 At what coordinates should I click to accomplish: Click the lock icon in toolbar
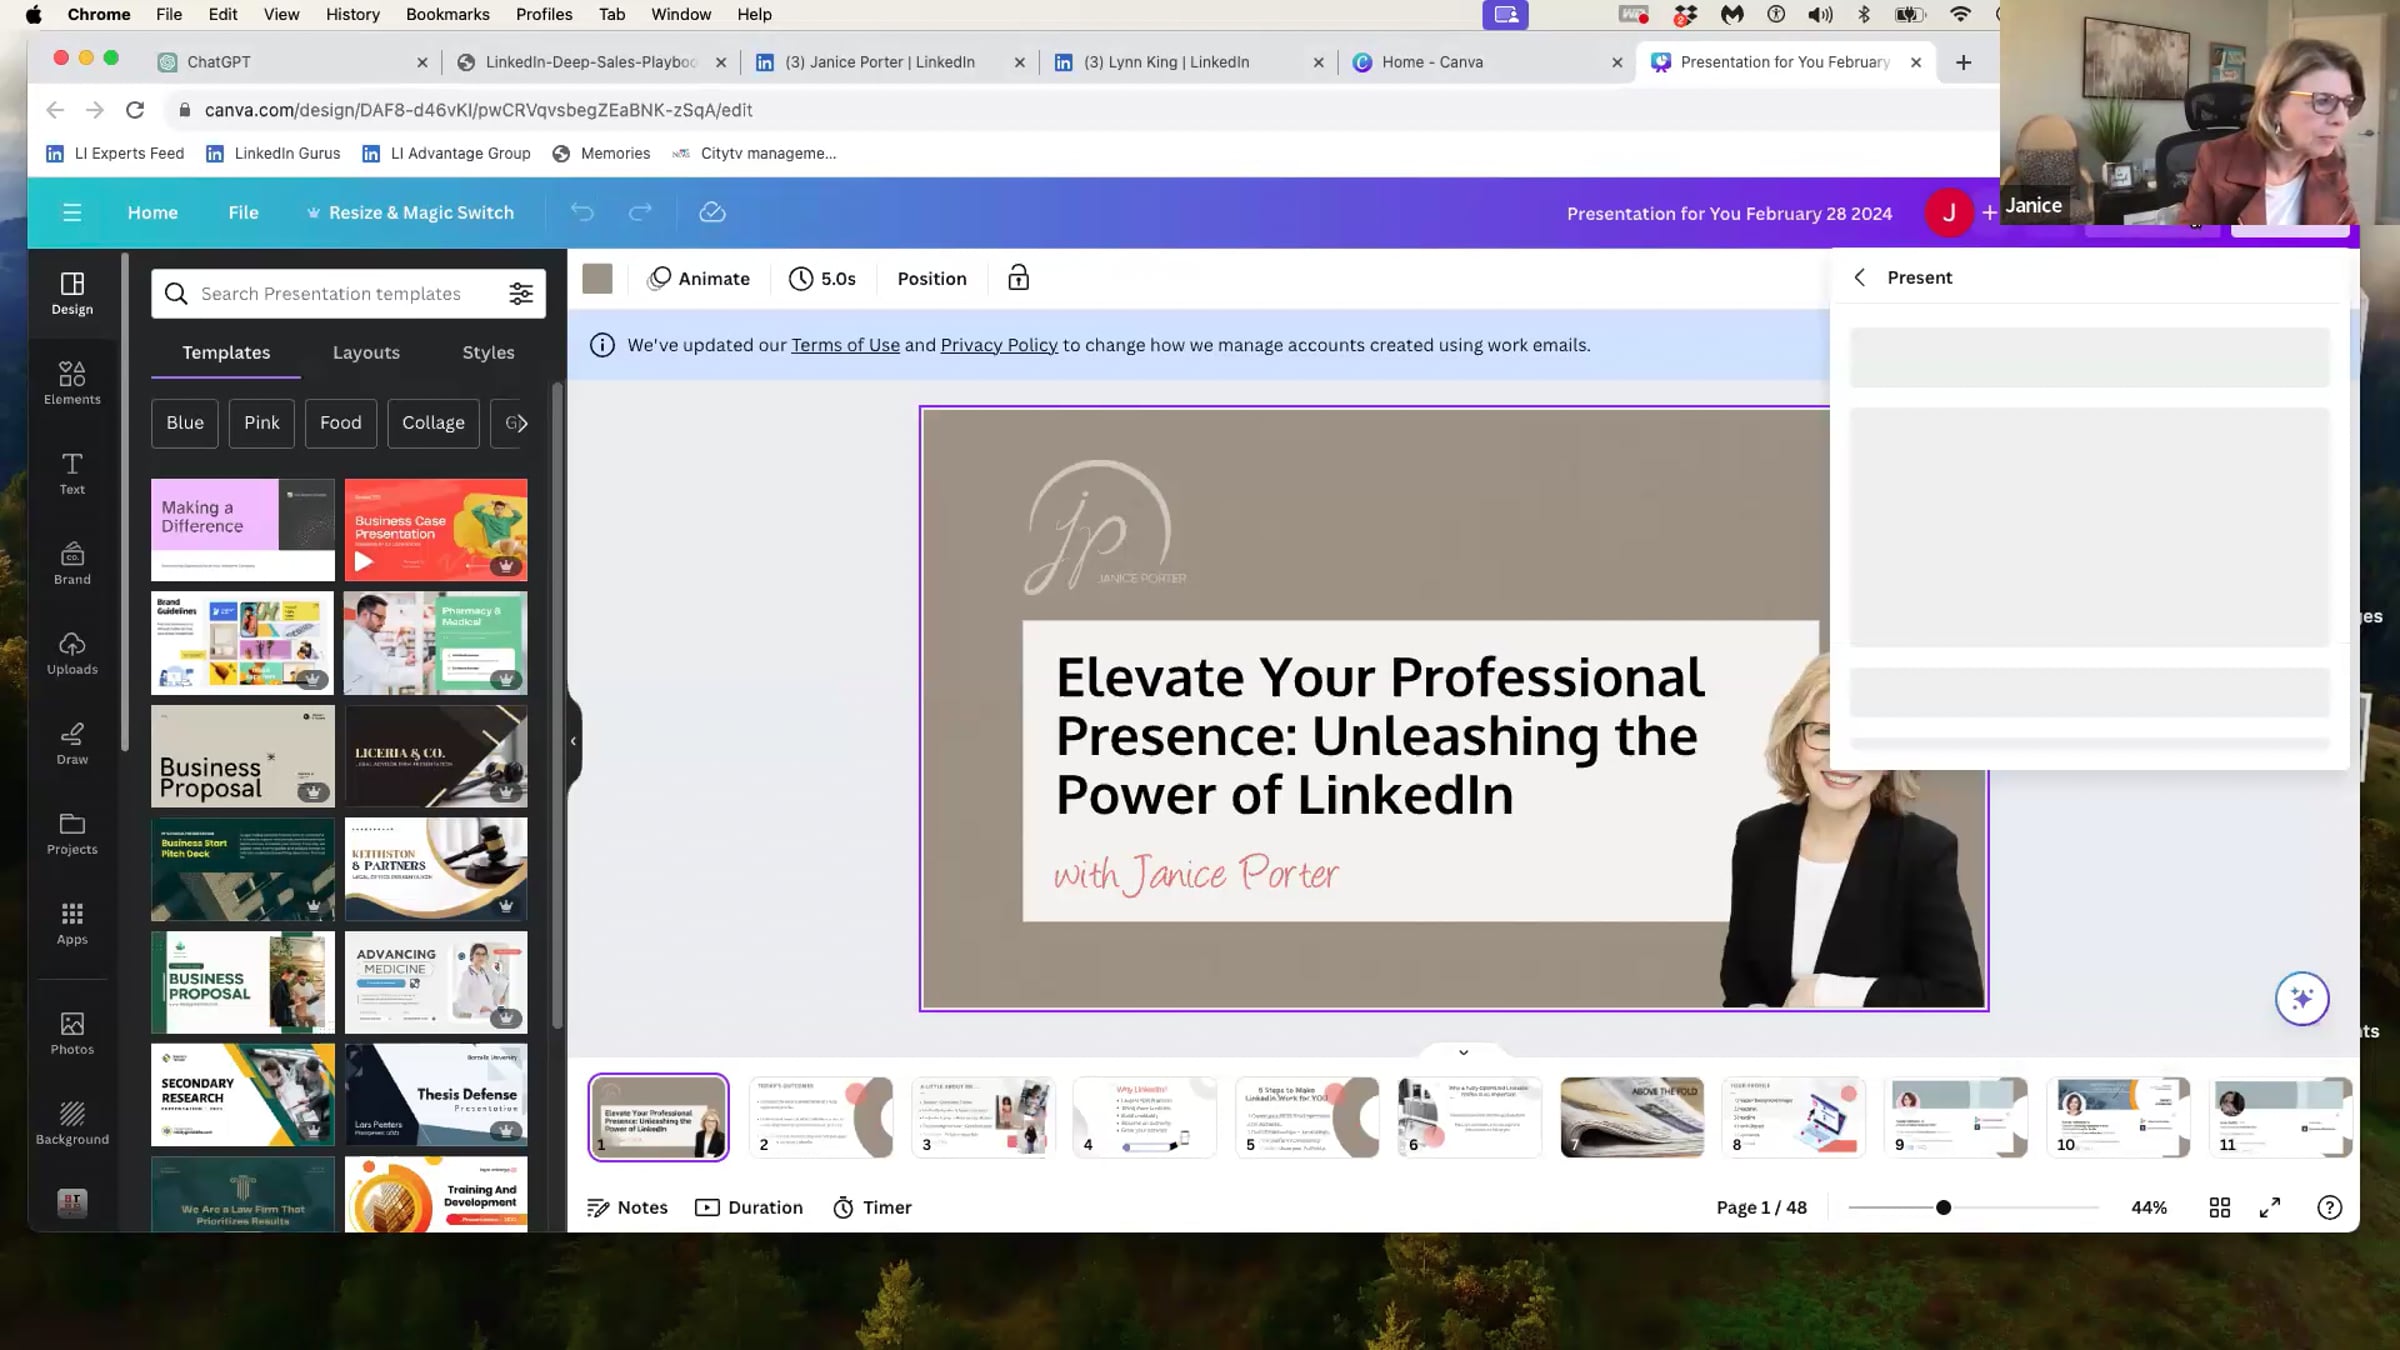coord(1018,278)
